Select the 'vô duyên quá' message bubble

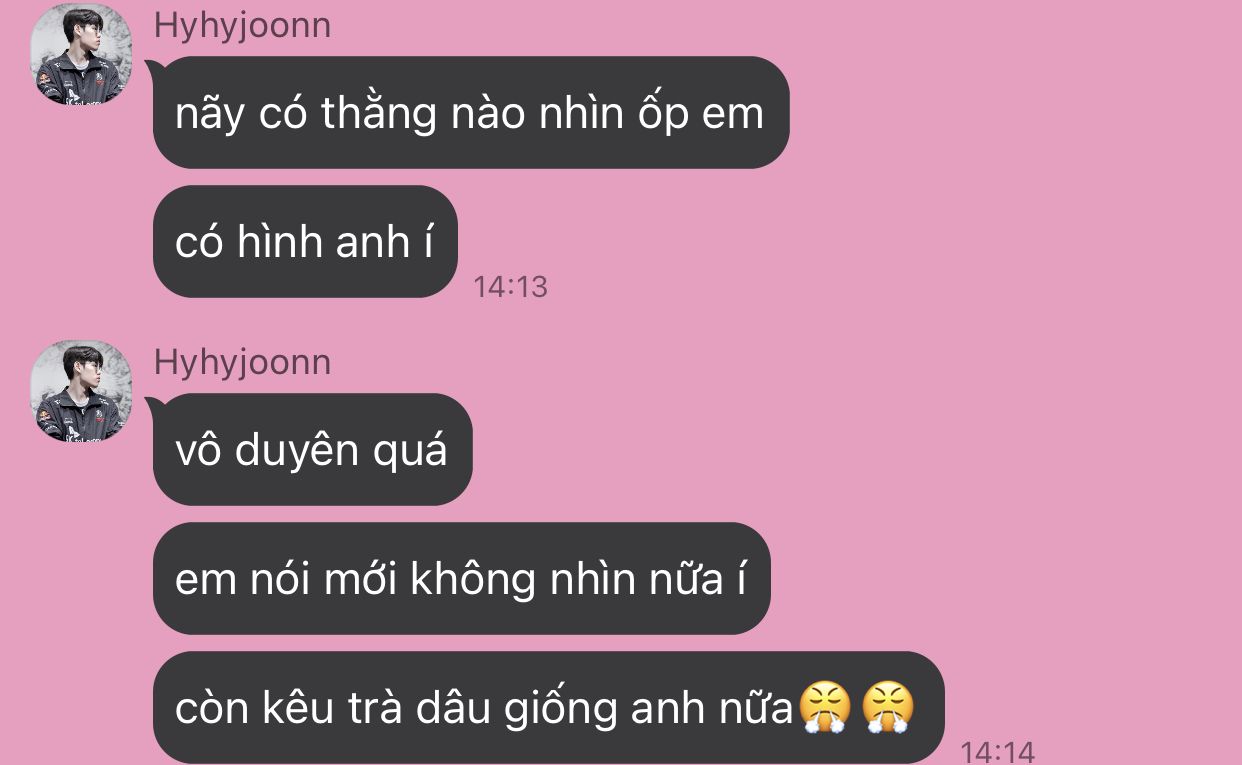[312, 450]
